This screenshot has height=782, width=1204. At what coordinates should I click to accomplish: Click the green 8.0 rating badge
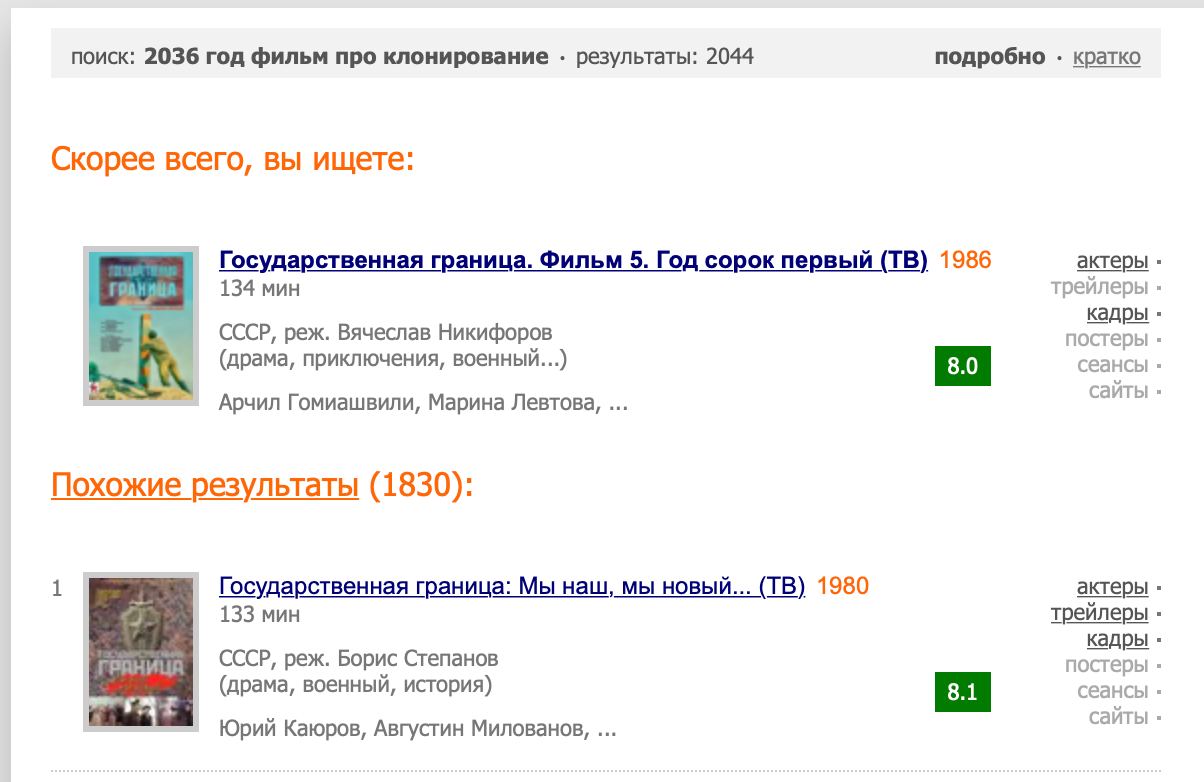pyautogui.click(x=962, y=366)
